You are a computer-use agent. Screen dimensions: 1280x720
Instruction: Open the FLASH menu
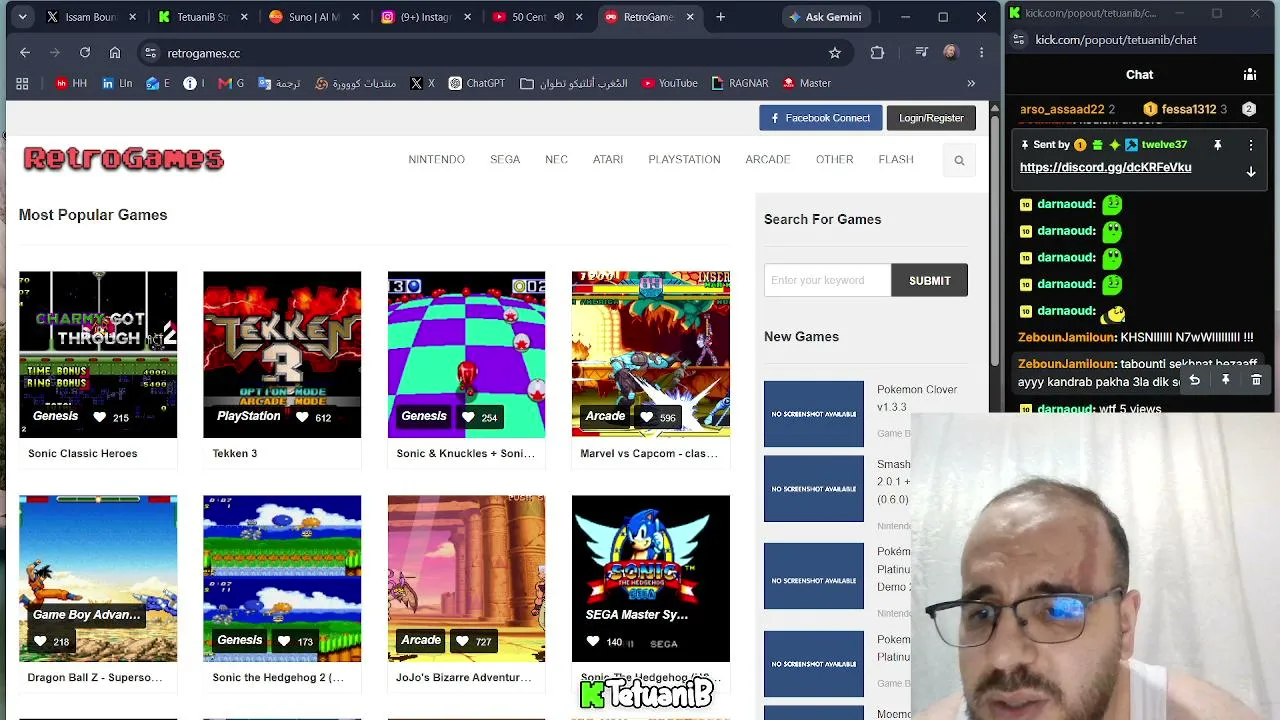[x=896, y=159]
